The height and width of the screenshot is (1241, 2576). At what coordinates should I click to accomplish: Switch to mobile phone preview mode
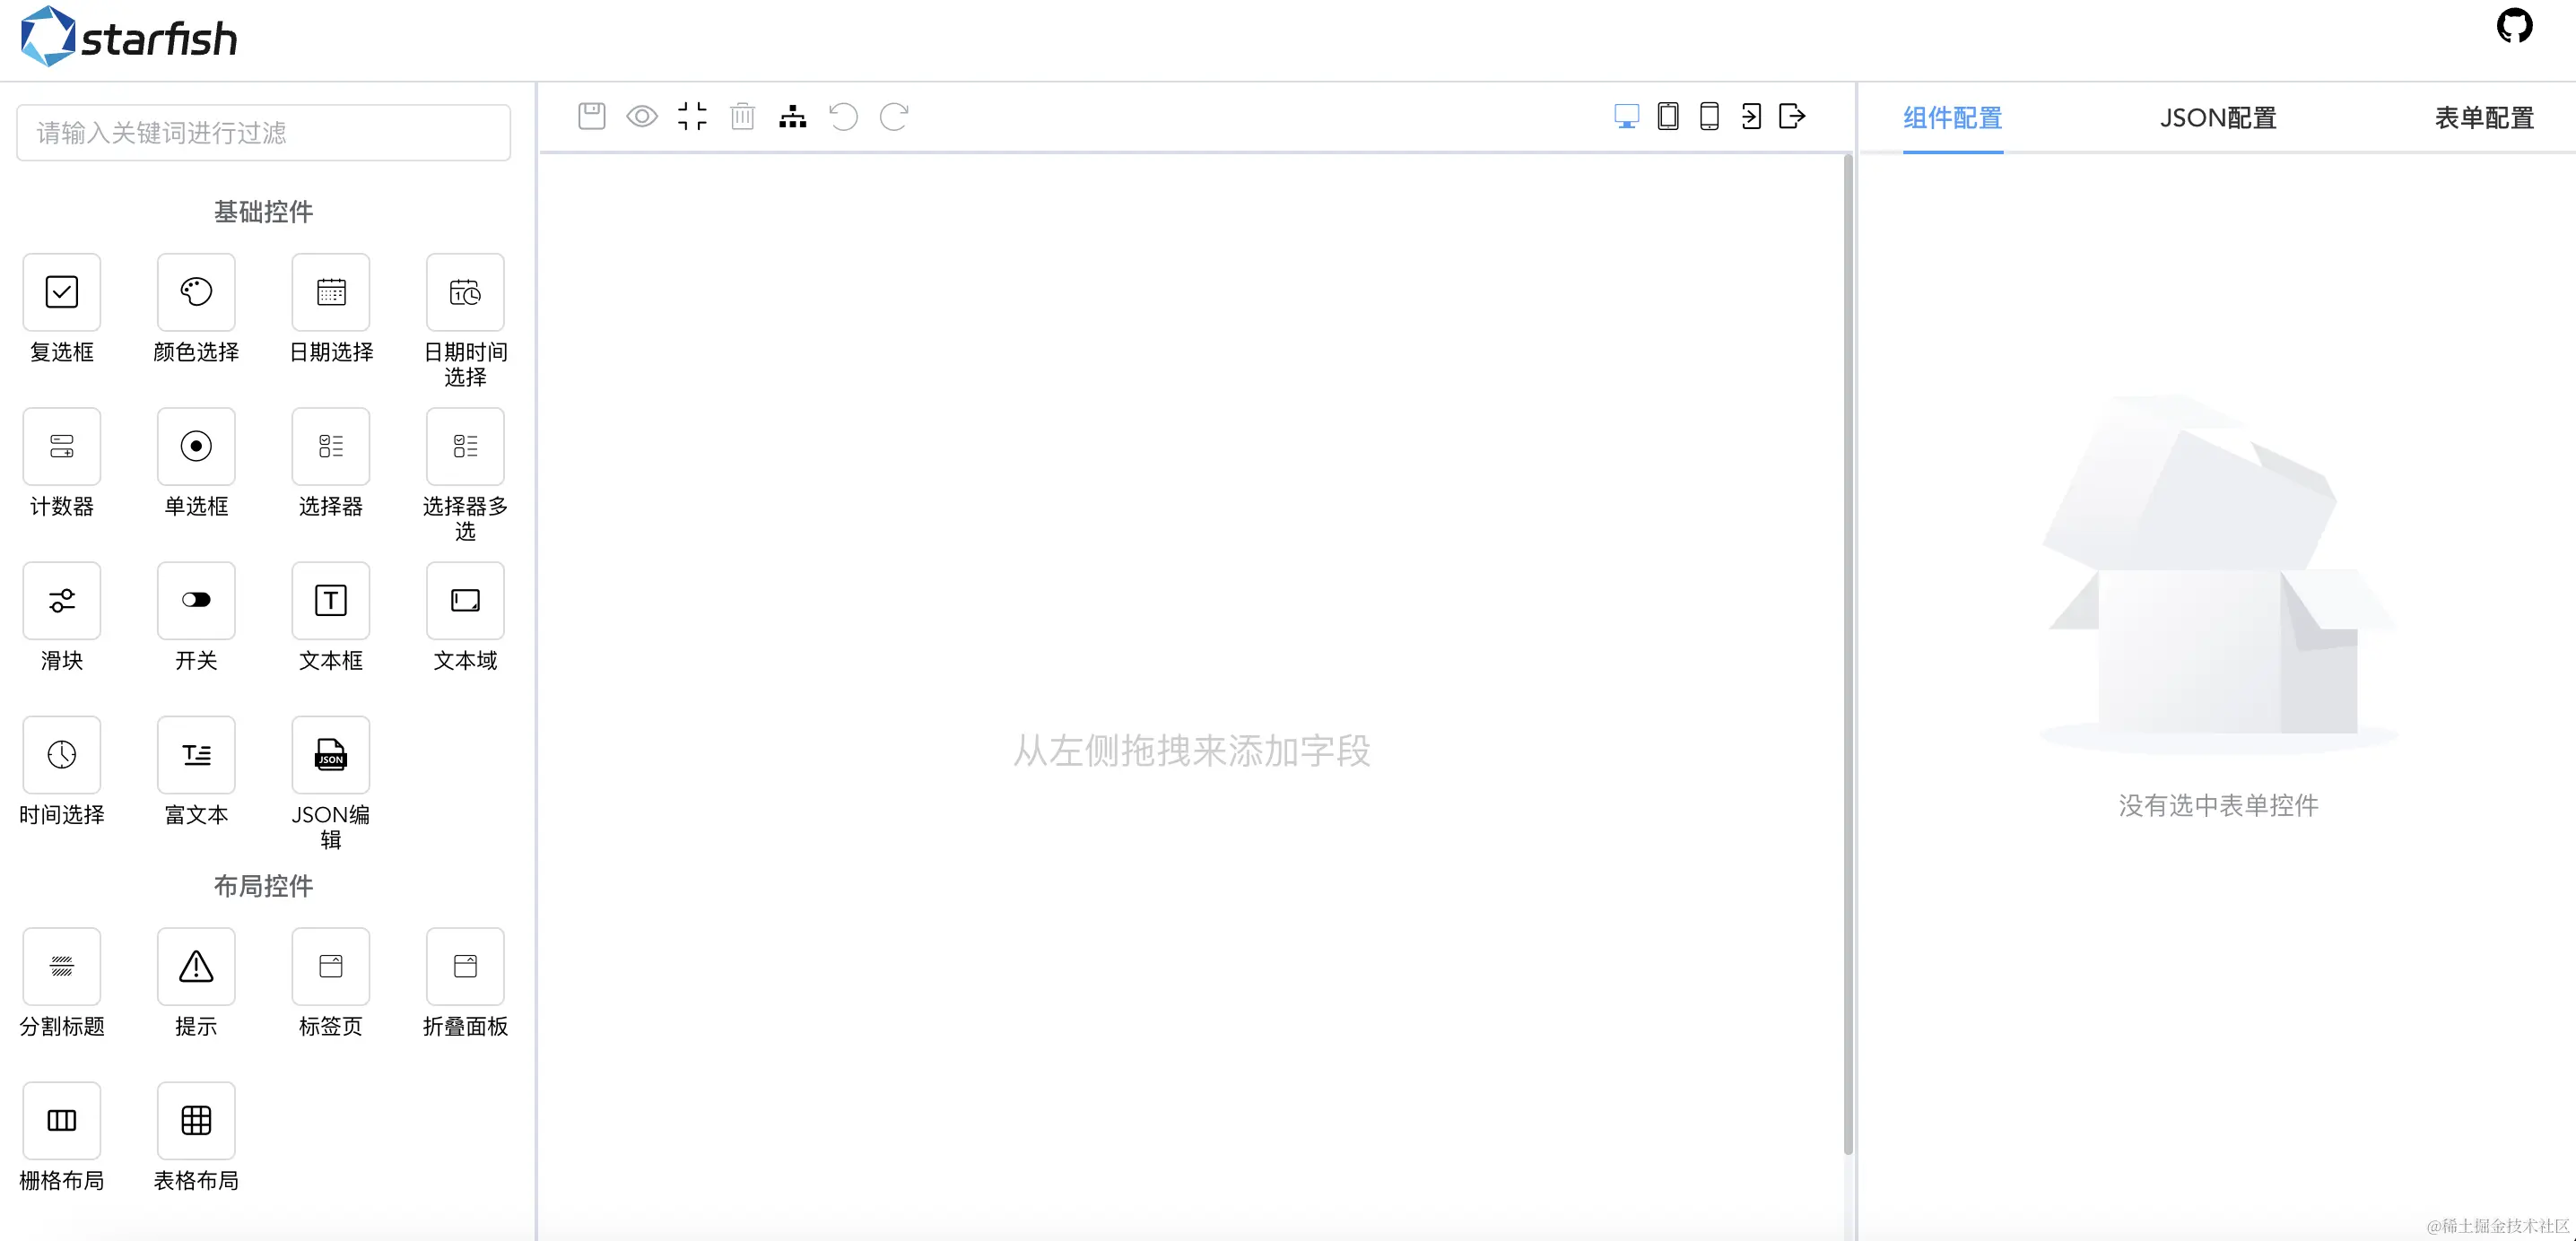[1710, 116]
